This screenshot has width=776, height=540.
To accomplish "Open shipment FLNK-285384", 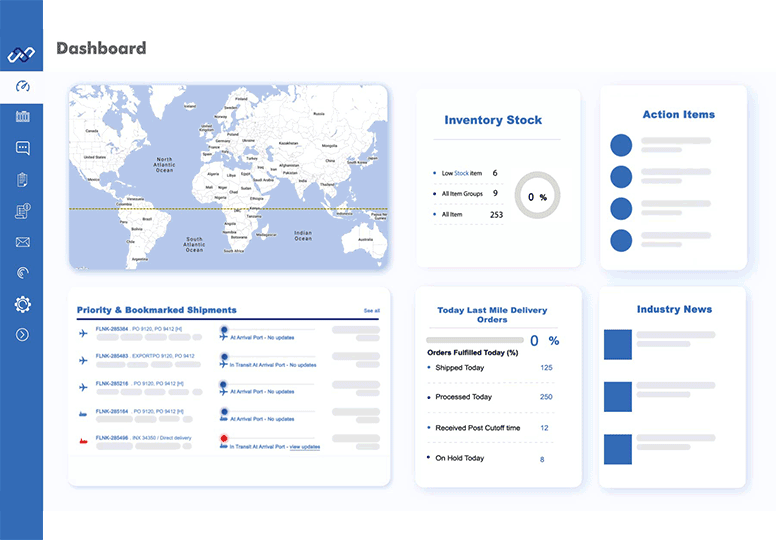I will pyautogui.click(x=111, y=328).
